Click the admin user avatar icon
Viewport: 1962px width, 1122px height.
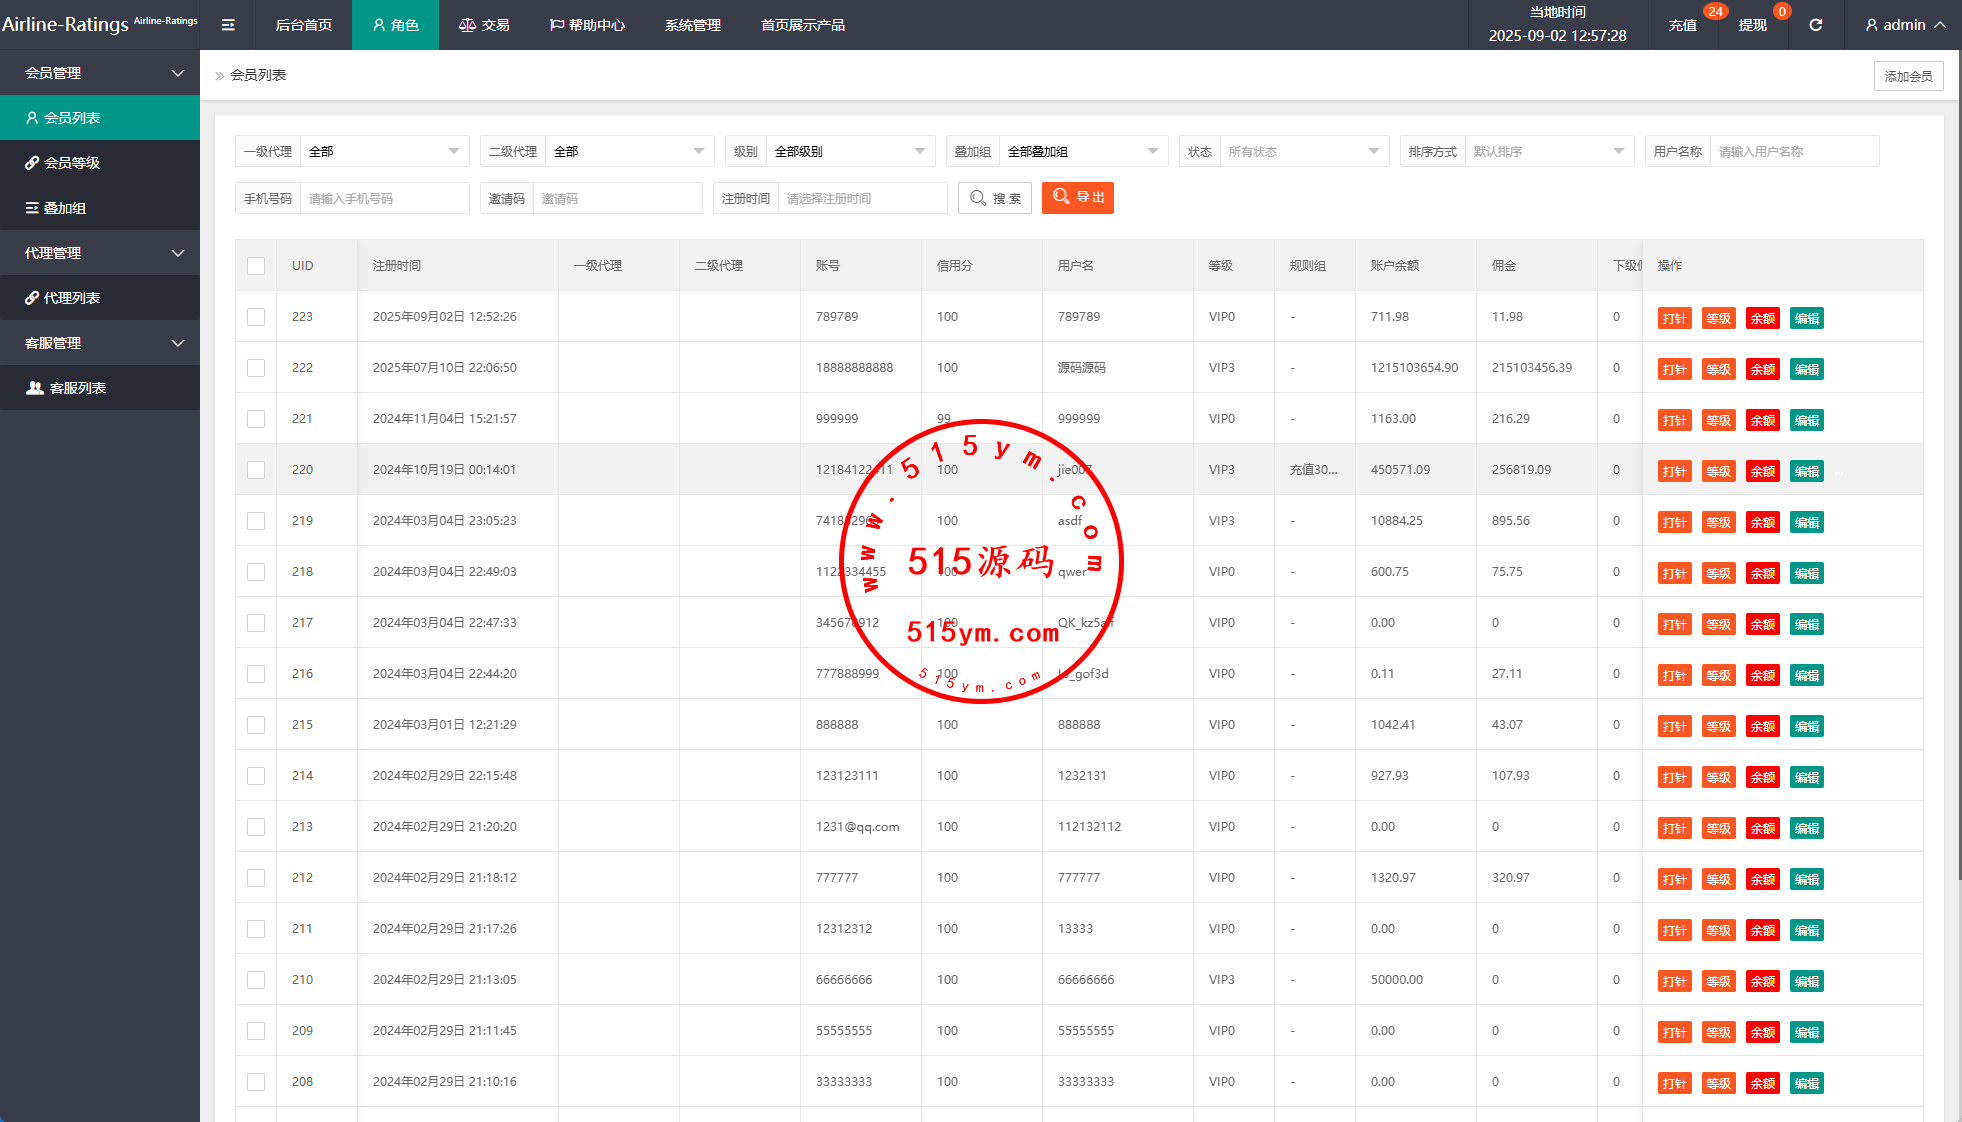pos(1871,25)
